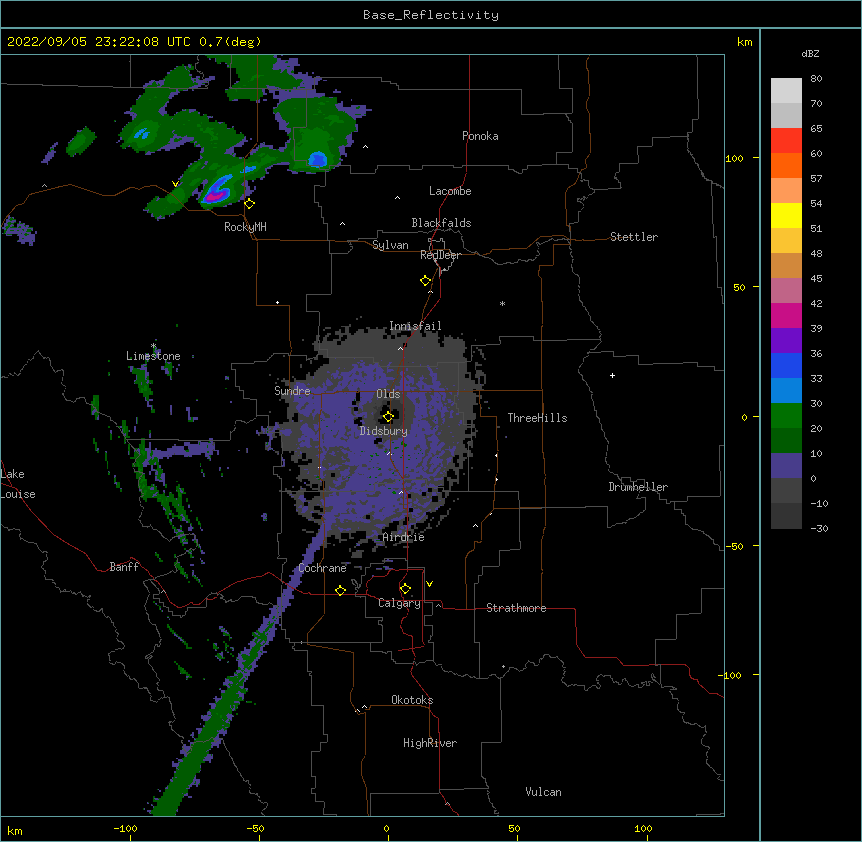The image size is (862, 842).
Task: Click the RockyMH label
Action: coord(245,226)
